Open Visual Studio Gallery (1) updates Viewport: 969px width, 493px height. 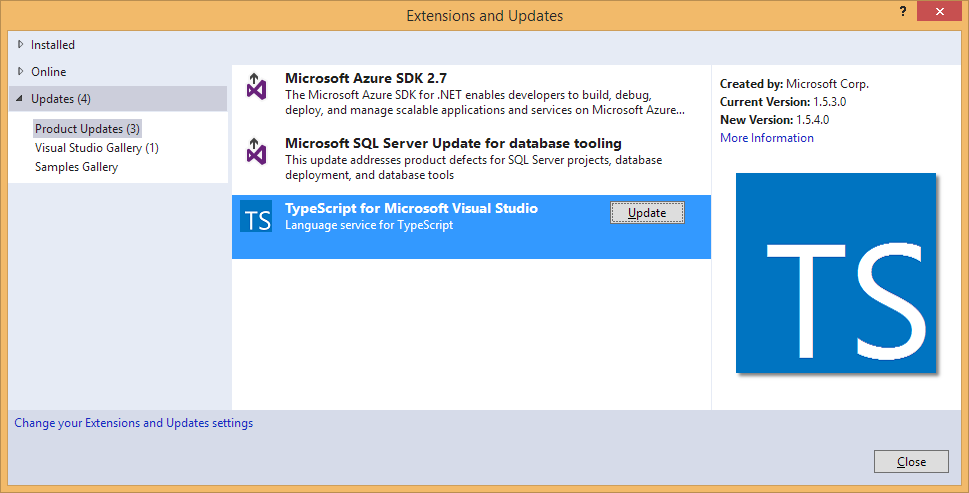tap(97, 148)
